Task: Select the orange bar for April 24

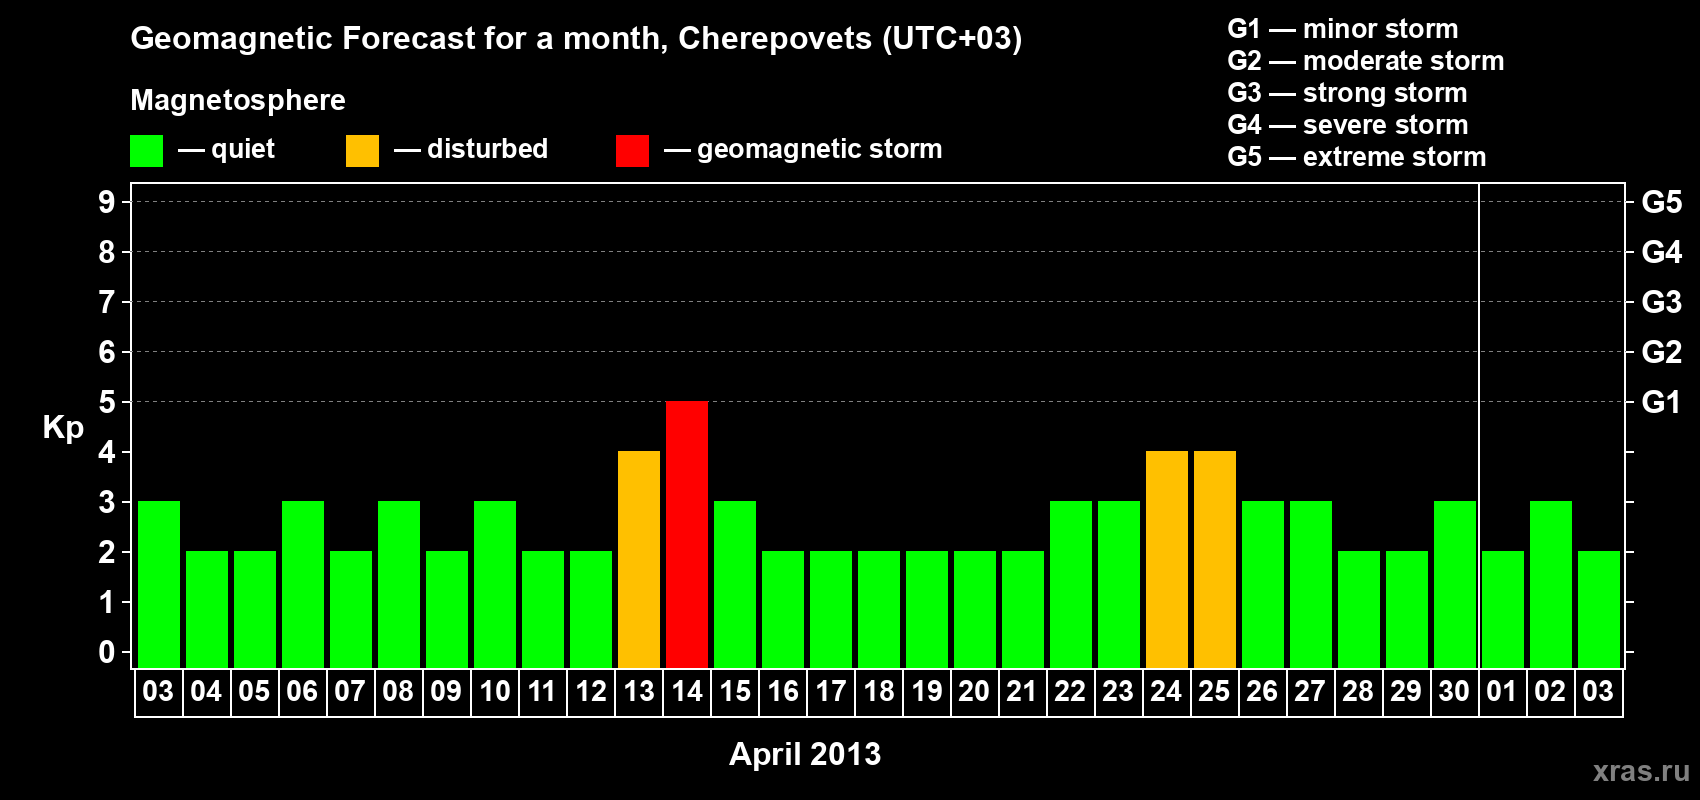Action: pos(1167,559)
